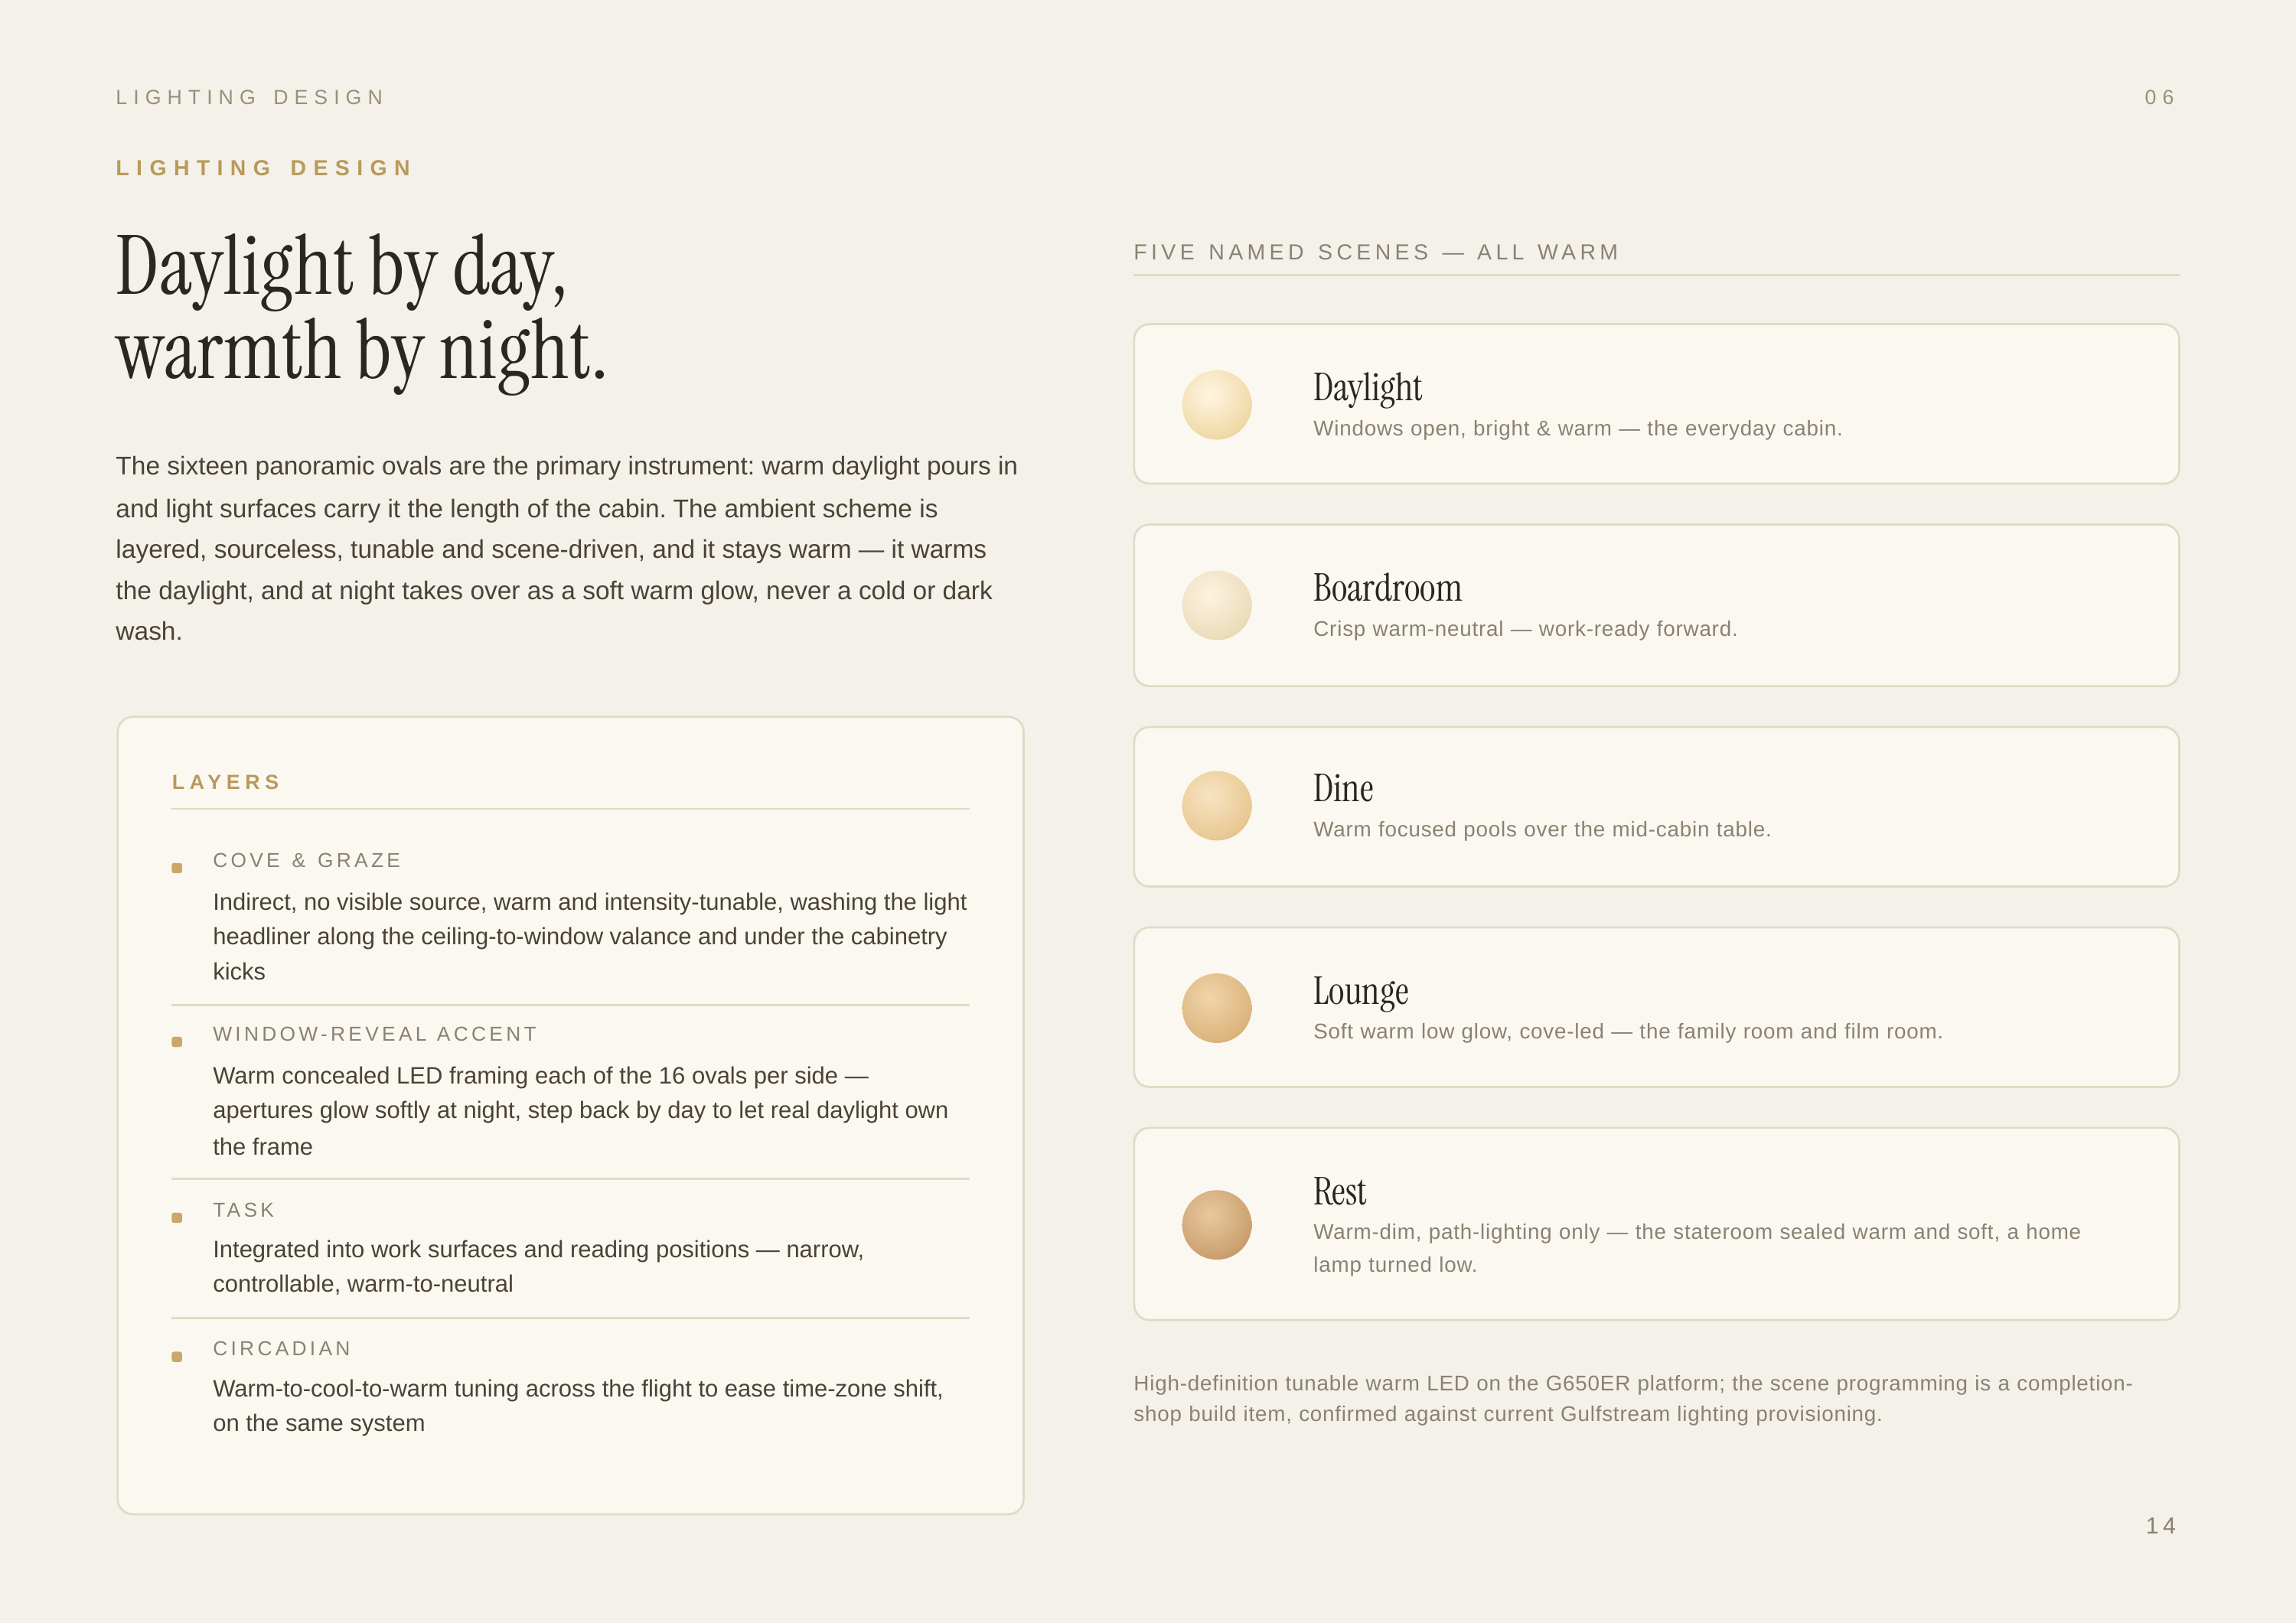Click the Rest scene heading
2296x1623 pixels.
(x=1339, y=1191)
